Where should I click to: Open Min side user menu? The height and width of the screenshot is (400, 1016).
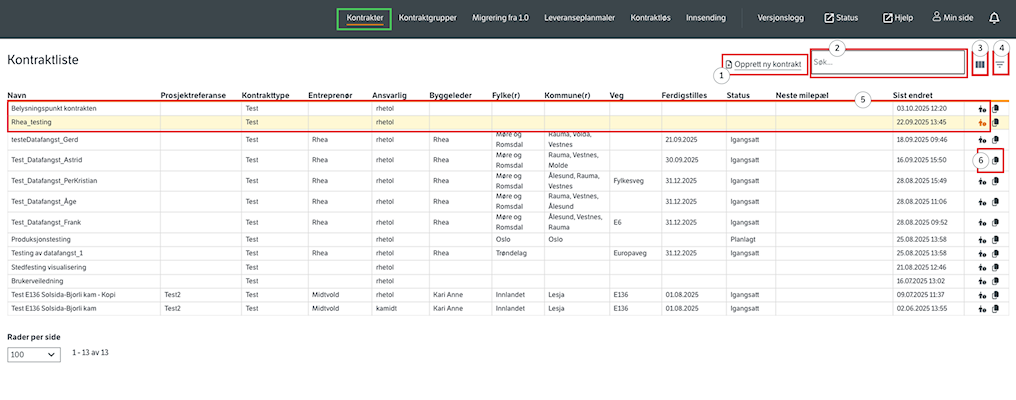[x=953, y=18]
